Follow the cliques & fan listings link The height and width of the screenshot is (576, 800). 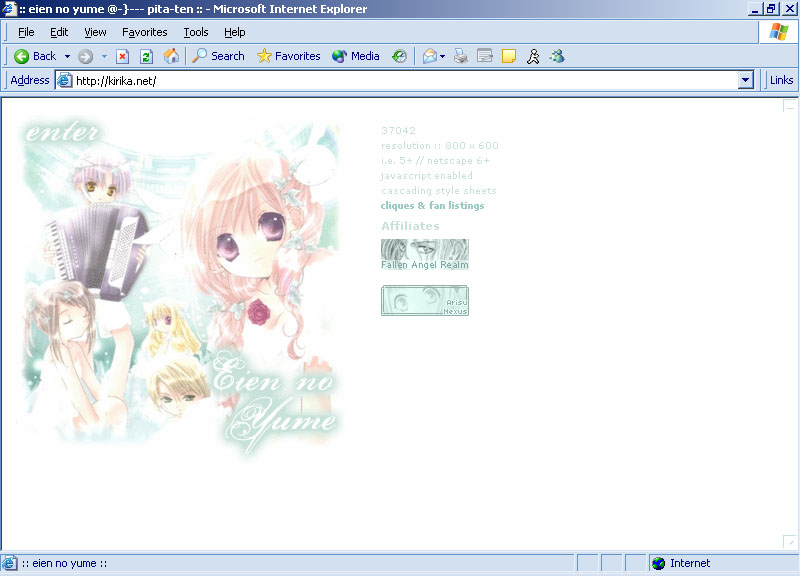(432, 206)
